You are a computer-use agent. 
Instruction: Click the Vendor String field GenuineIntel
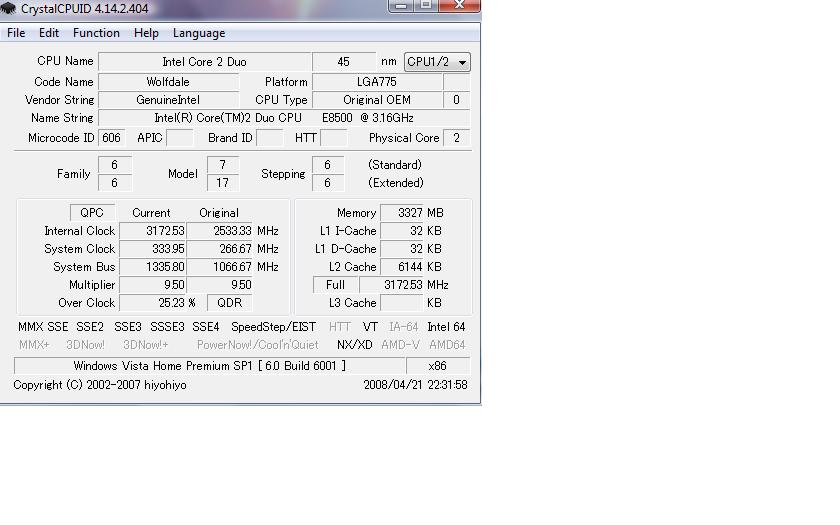coord(168,100)
